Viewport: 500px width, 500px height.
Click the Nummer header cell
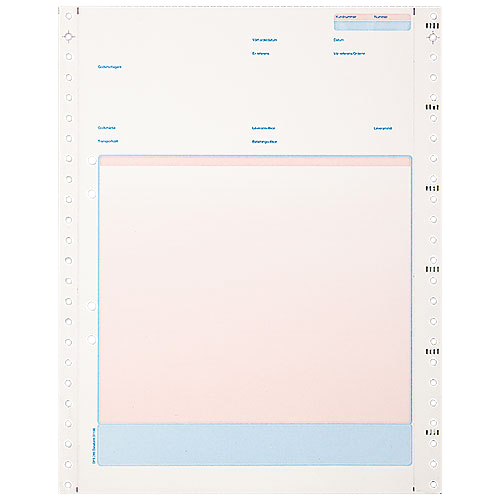392,17
